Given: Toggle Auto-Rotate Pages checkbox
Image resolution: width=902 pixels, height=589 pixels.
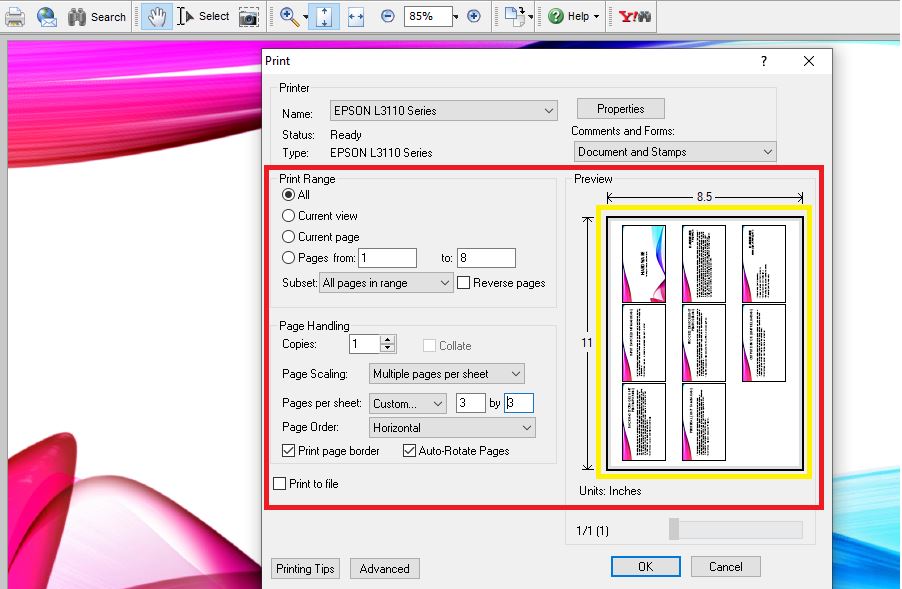Looking at the screenshot, I should pyautogui.click(x=410, y=451).
